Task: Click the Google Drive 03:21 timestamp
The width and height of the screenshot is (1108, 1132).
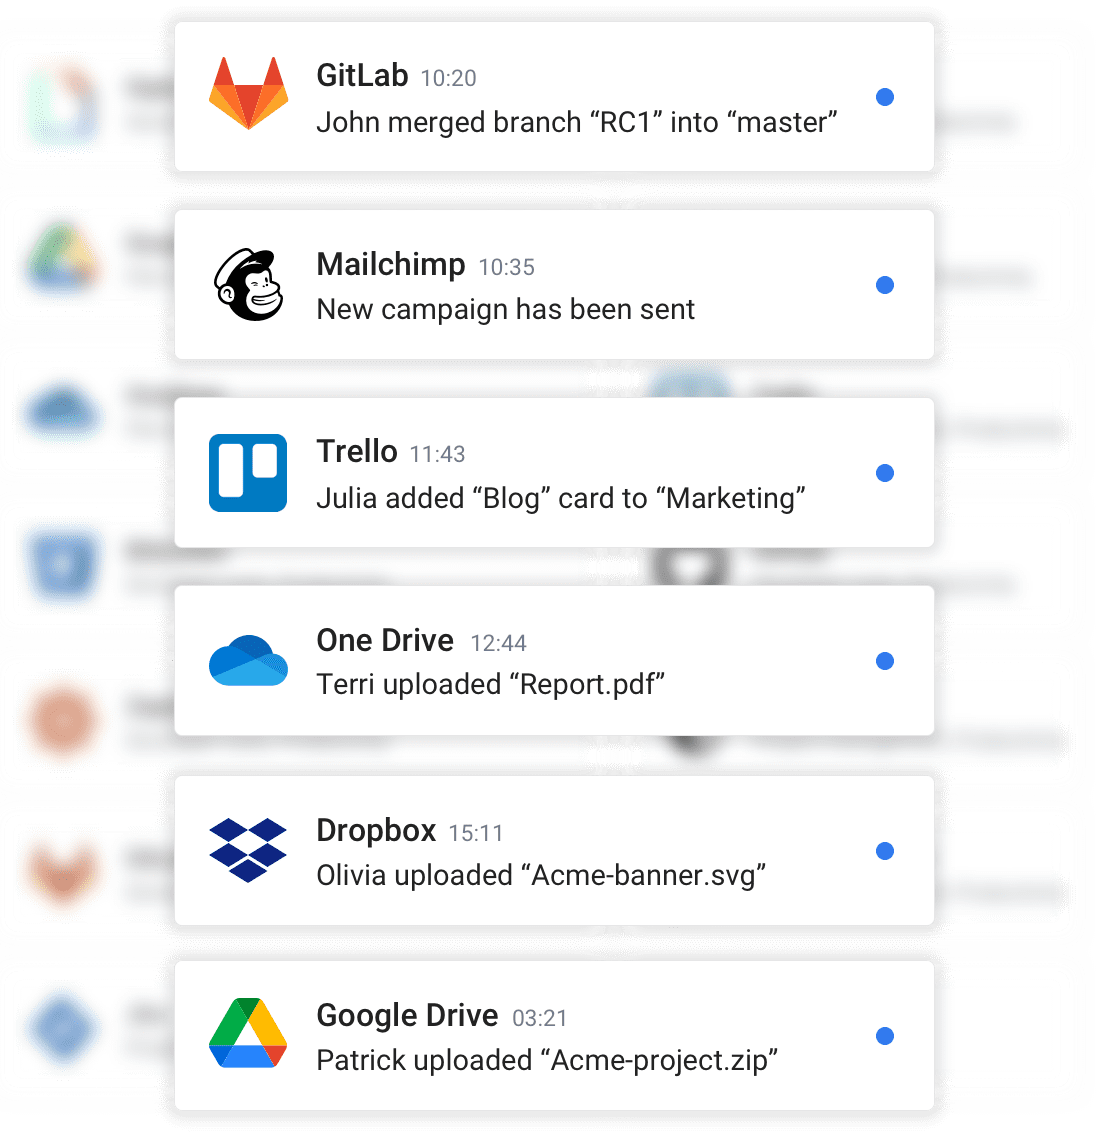Action: [539, 1018]
